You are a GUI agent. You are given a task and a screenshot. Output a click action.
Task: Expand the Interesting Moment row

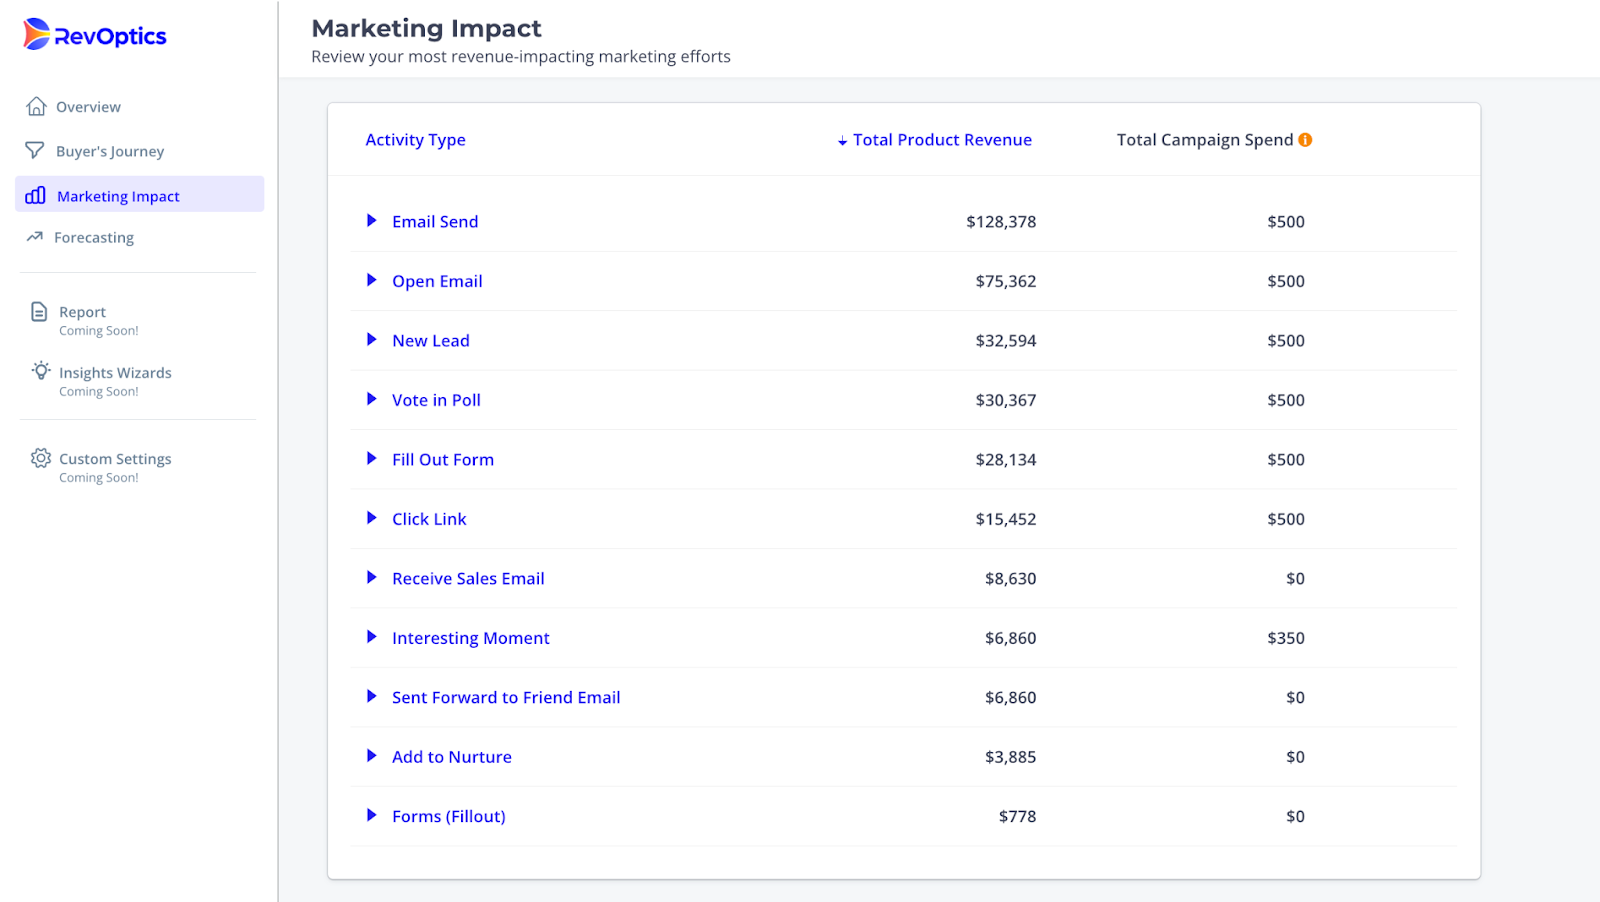(x=371, y=637)
